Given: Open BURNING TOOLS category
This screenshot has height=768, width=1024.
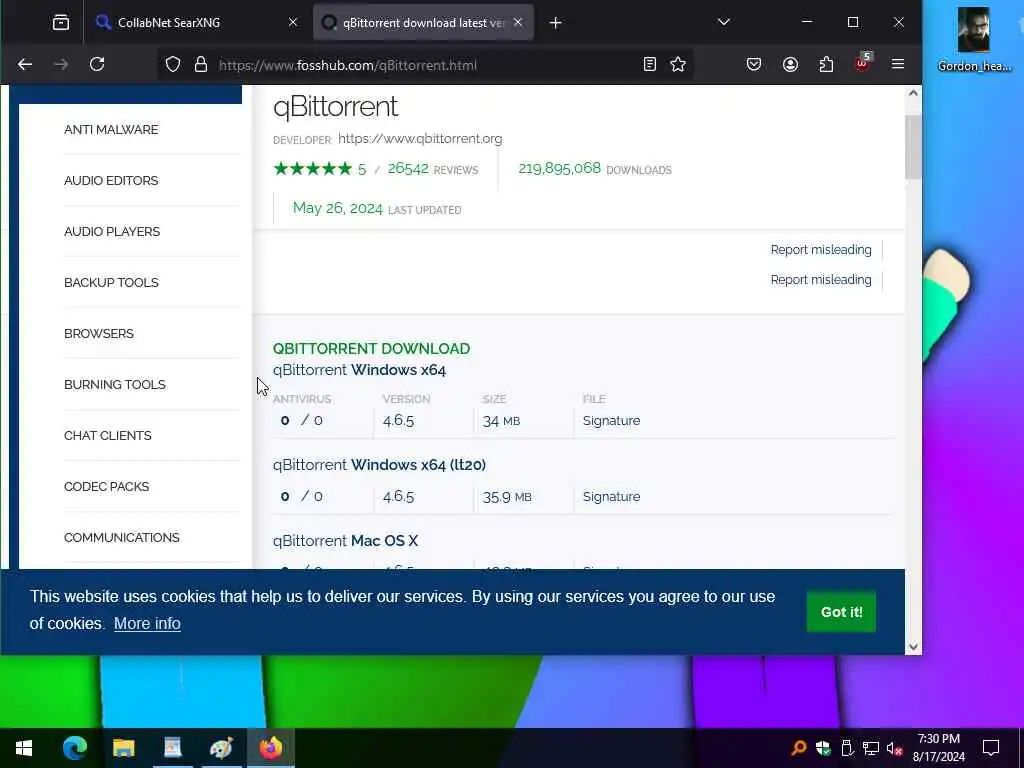Looking at the screenshot, I should 115,384.
